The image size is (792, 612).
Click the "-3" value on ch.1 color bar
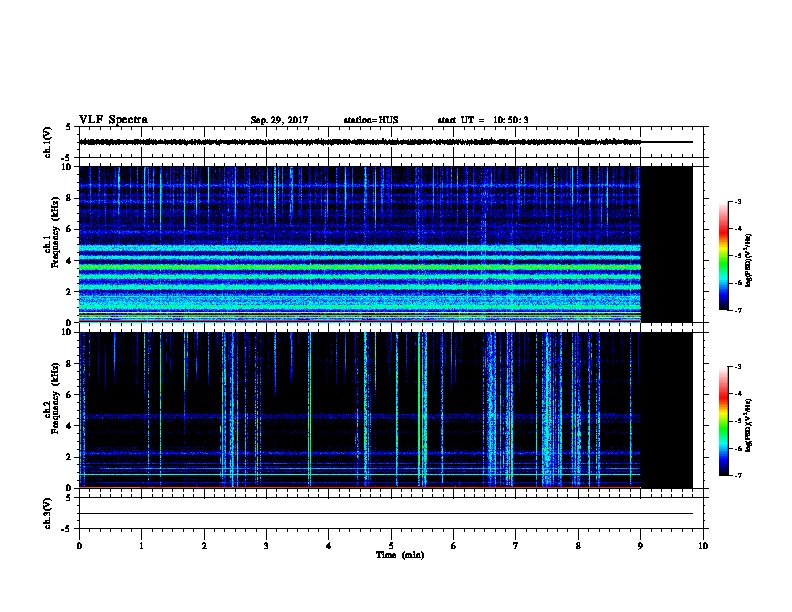click(738, 201)
